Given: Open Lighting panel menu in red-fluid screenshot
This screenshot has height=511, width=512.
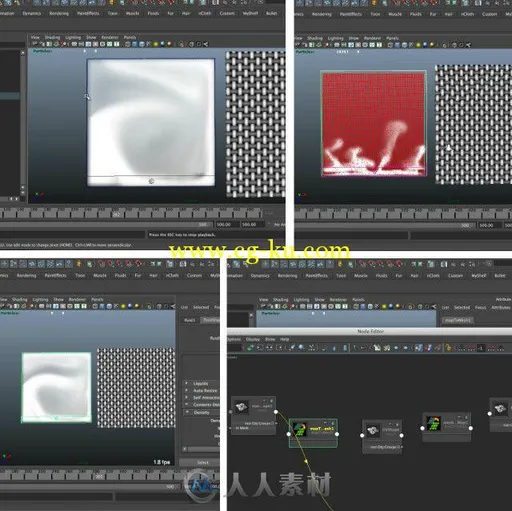Looking at the screenshot, I should (x=335, y=38).
